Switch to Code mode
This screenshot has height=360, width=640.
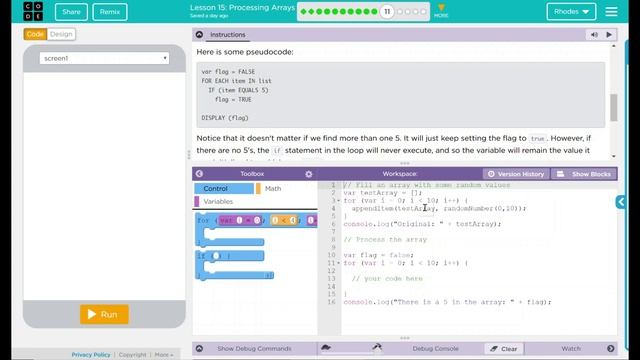point(35,34)
